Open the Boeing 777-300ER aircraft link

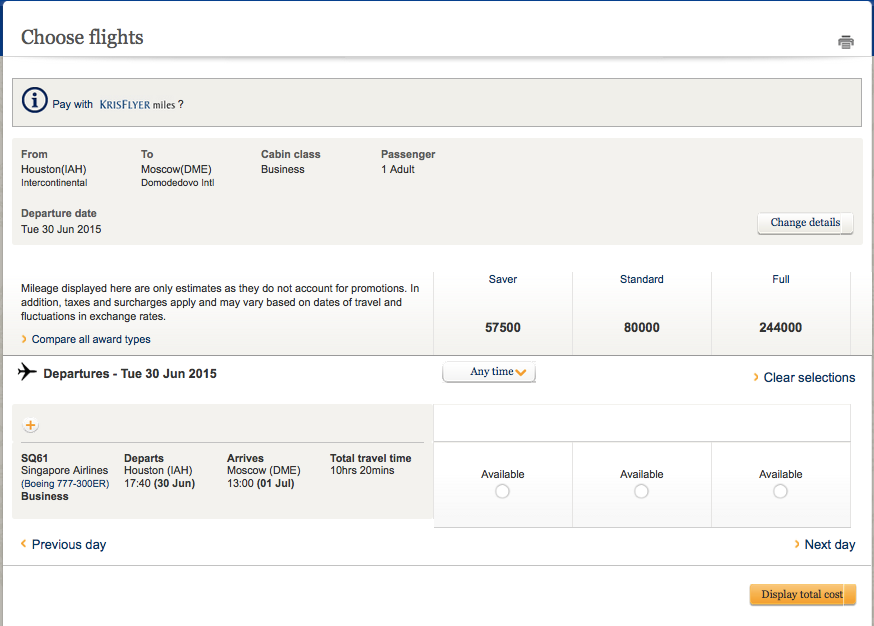click(65, 484)
